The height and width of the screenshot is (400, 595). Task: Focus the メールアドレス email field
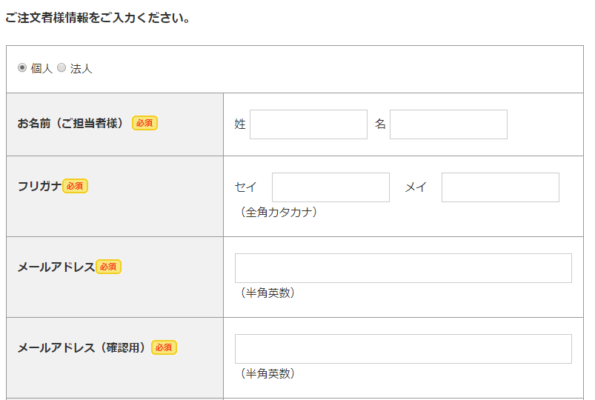coord(403,268)
